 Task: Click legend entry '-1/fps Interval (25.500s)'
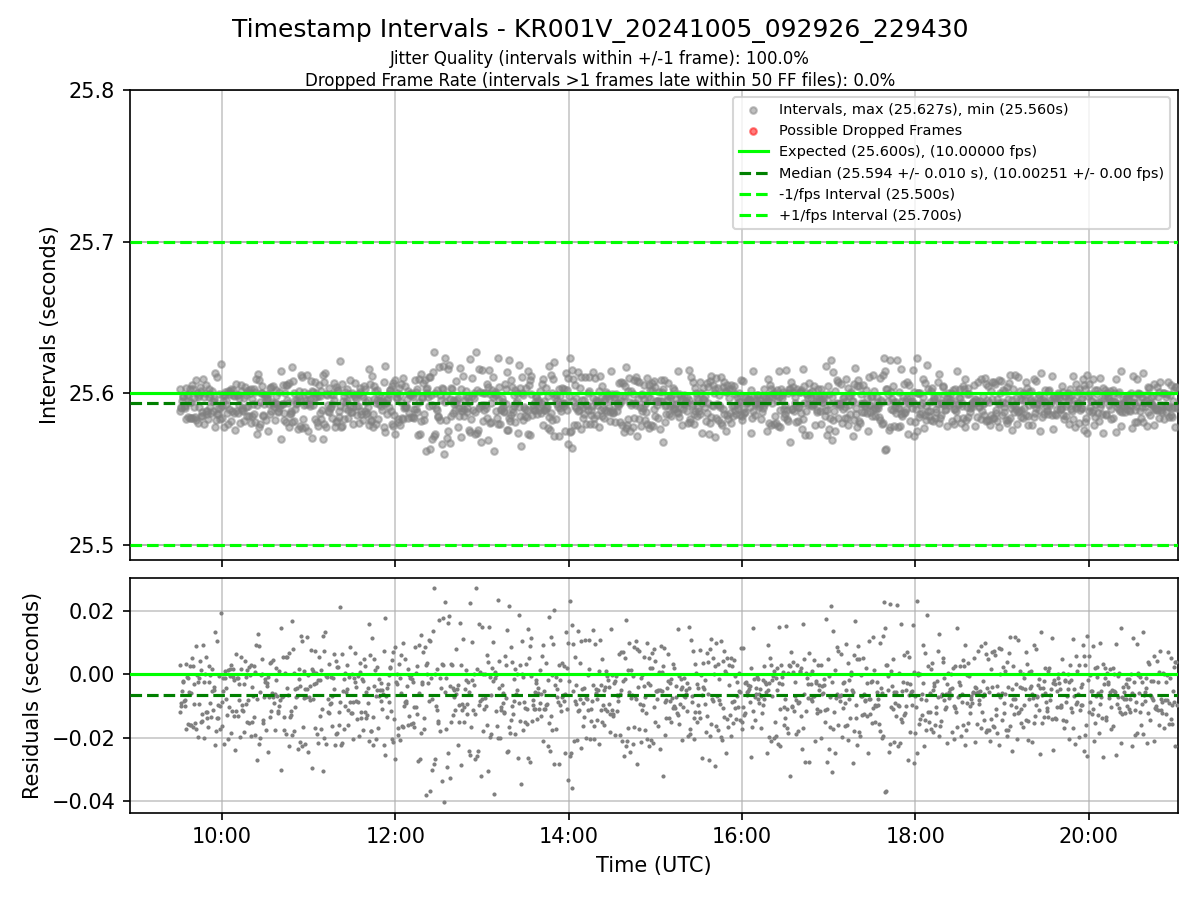point(866,194)
